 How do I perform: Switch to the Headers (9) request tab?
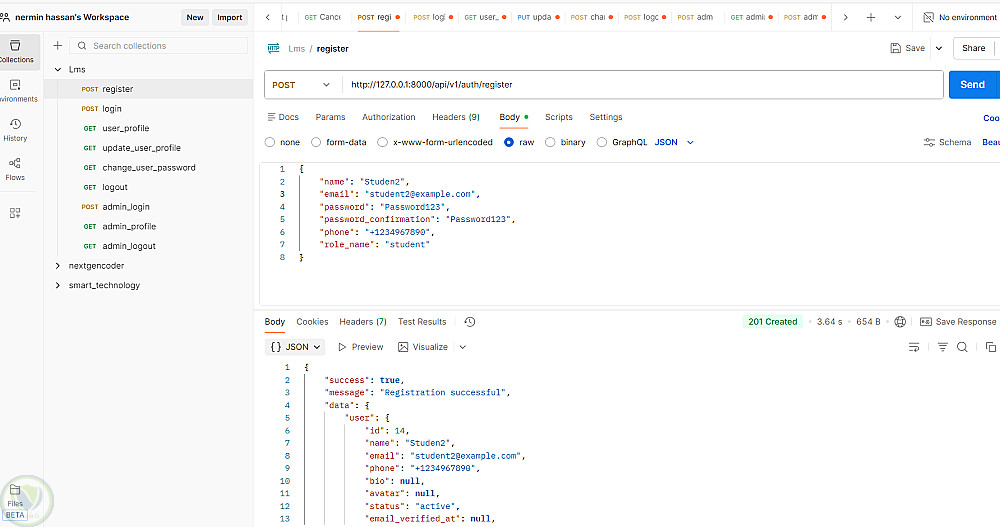pyautogui.click(x=455, y=117)
